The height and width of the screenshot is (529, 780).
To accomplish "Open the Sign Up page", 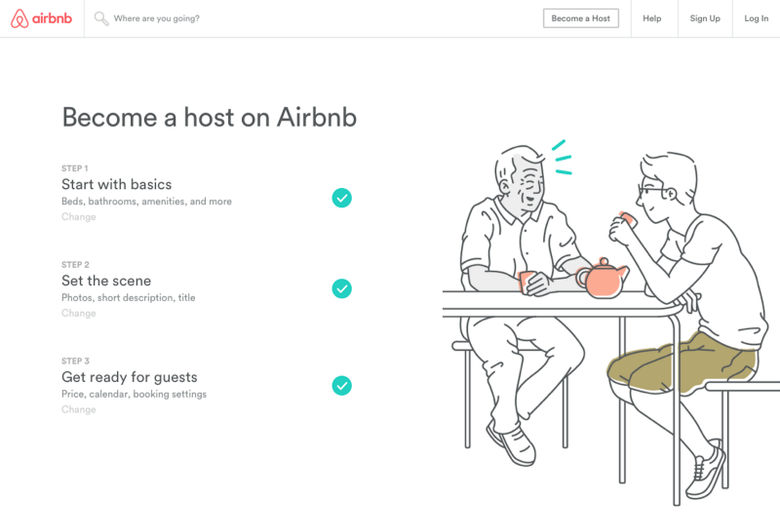I will tap(705, 18).
